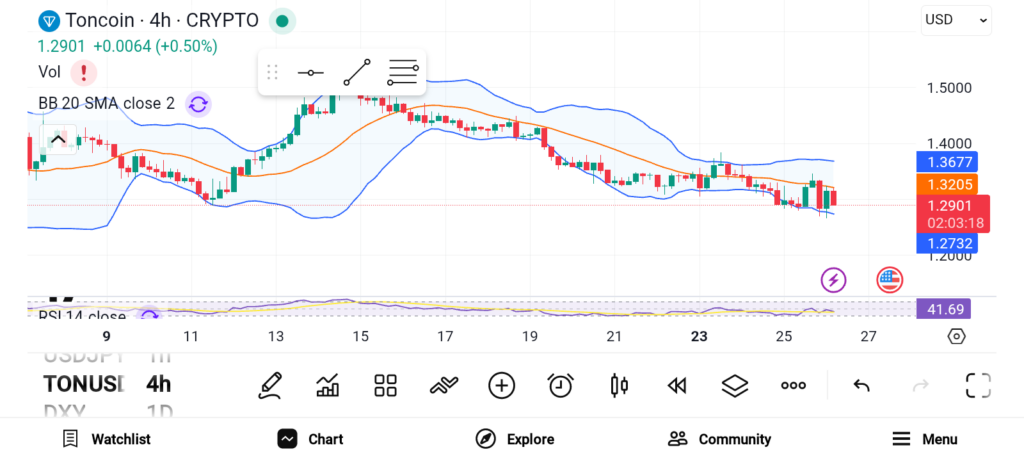Select the horizontal line drawing tool
Image resolution: width=1024 pixels, height=461 pixels.
tap(310, 73)
